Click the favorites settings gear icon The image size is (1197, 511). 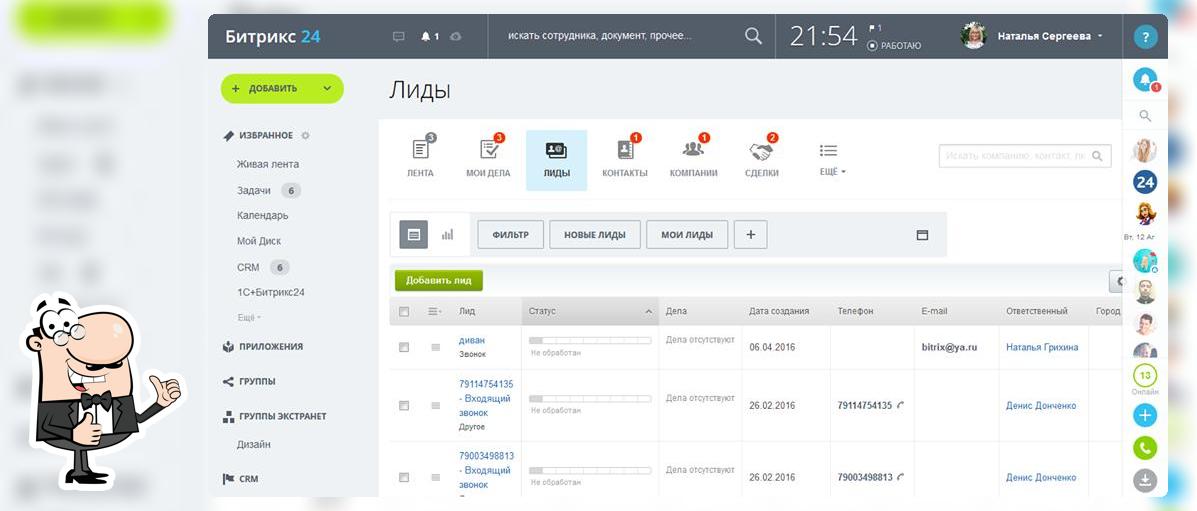click(305, 136)
